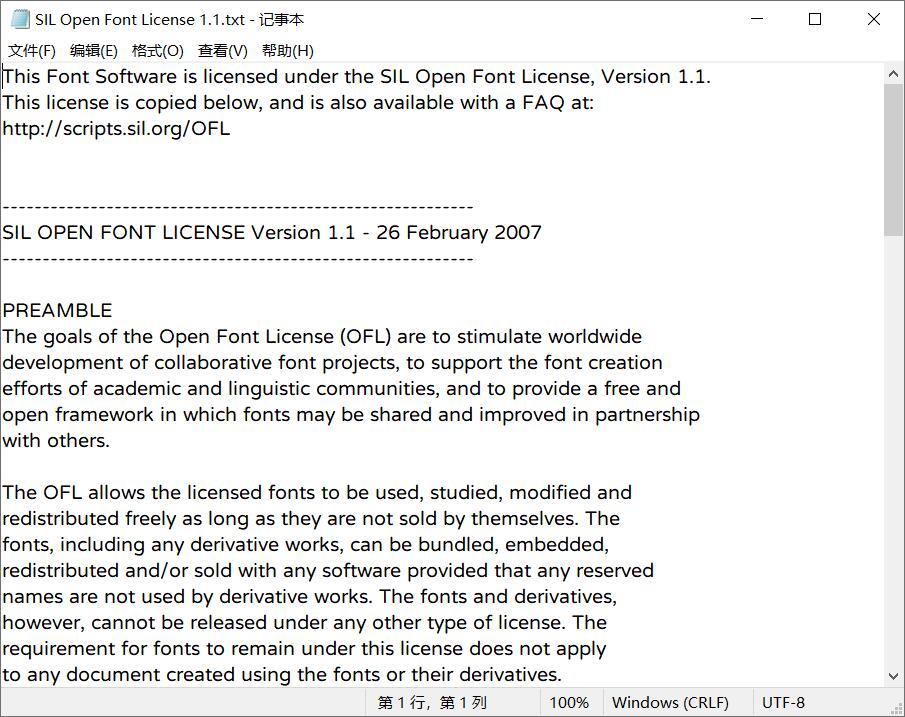Click the scroll down arrow

[x=894, y=676]
